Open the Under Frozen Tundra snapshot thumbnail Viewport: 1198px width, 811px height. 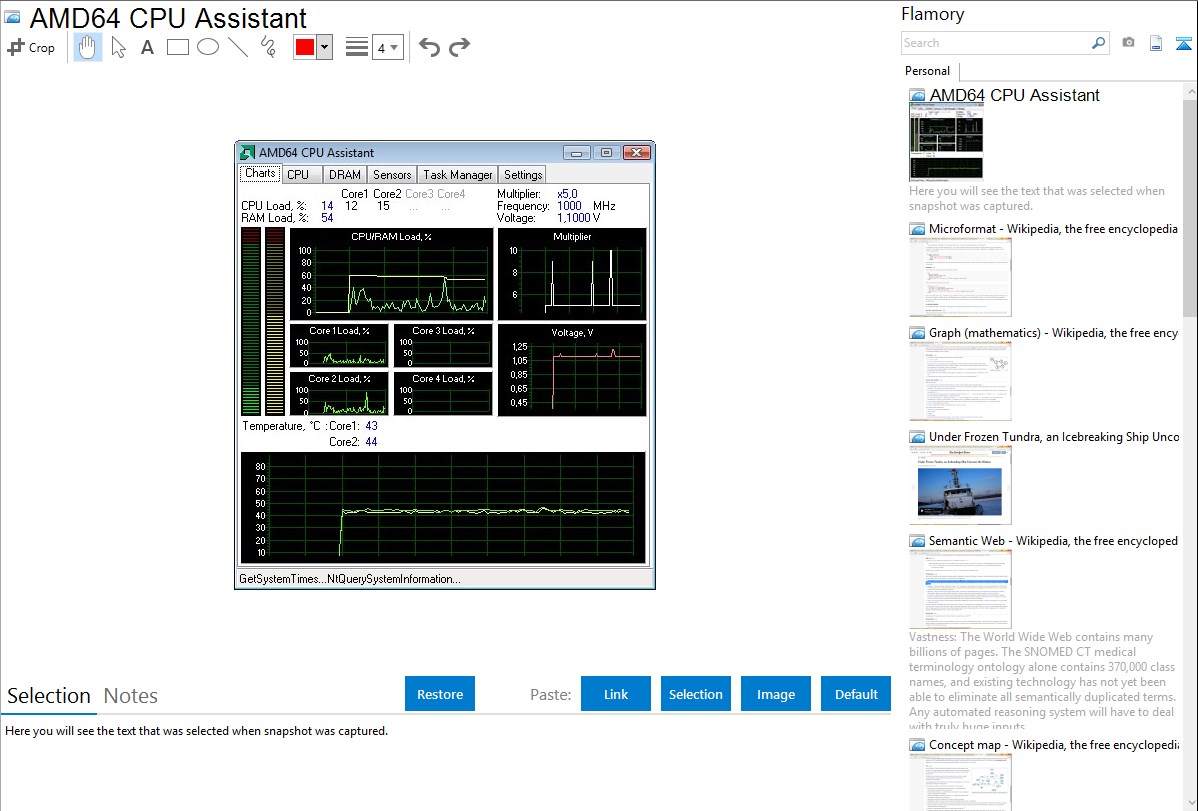[x=960, y=485]
